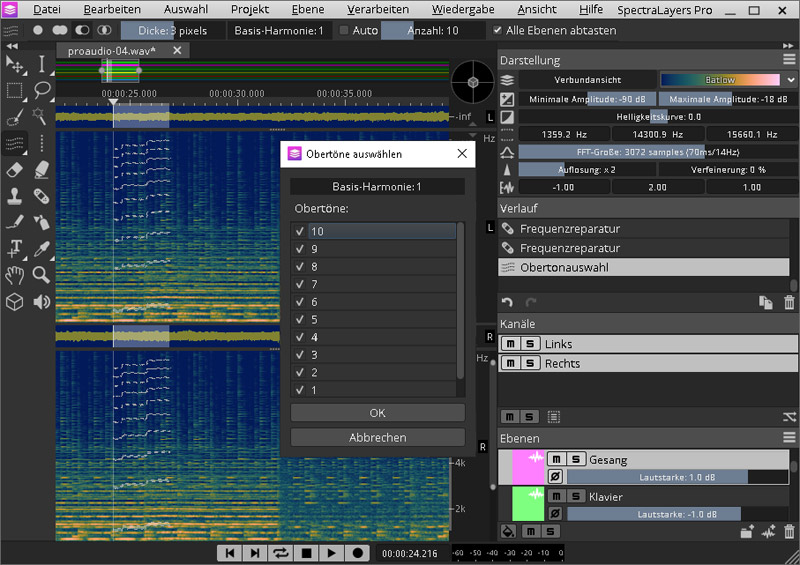
Task: Disable Alle Ebenen abtasten checkbox
Action: tap(498, 30)
